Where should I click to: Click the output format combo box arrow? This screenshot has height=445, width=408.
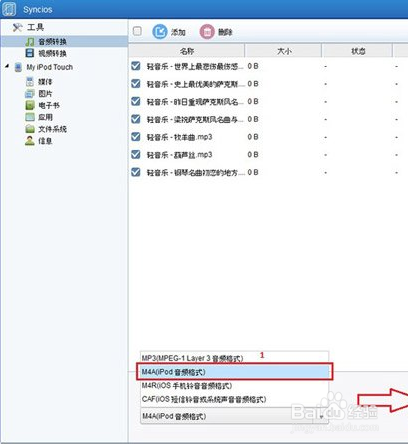(321, 417)
